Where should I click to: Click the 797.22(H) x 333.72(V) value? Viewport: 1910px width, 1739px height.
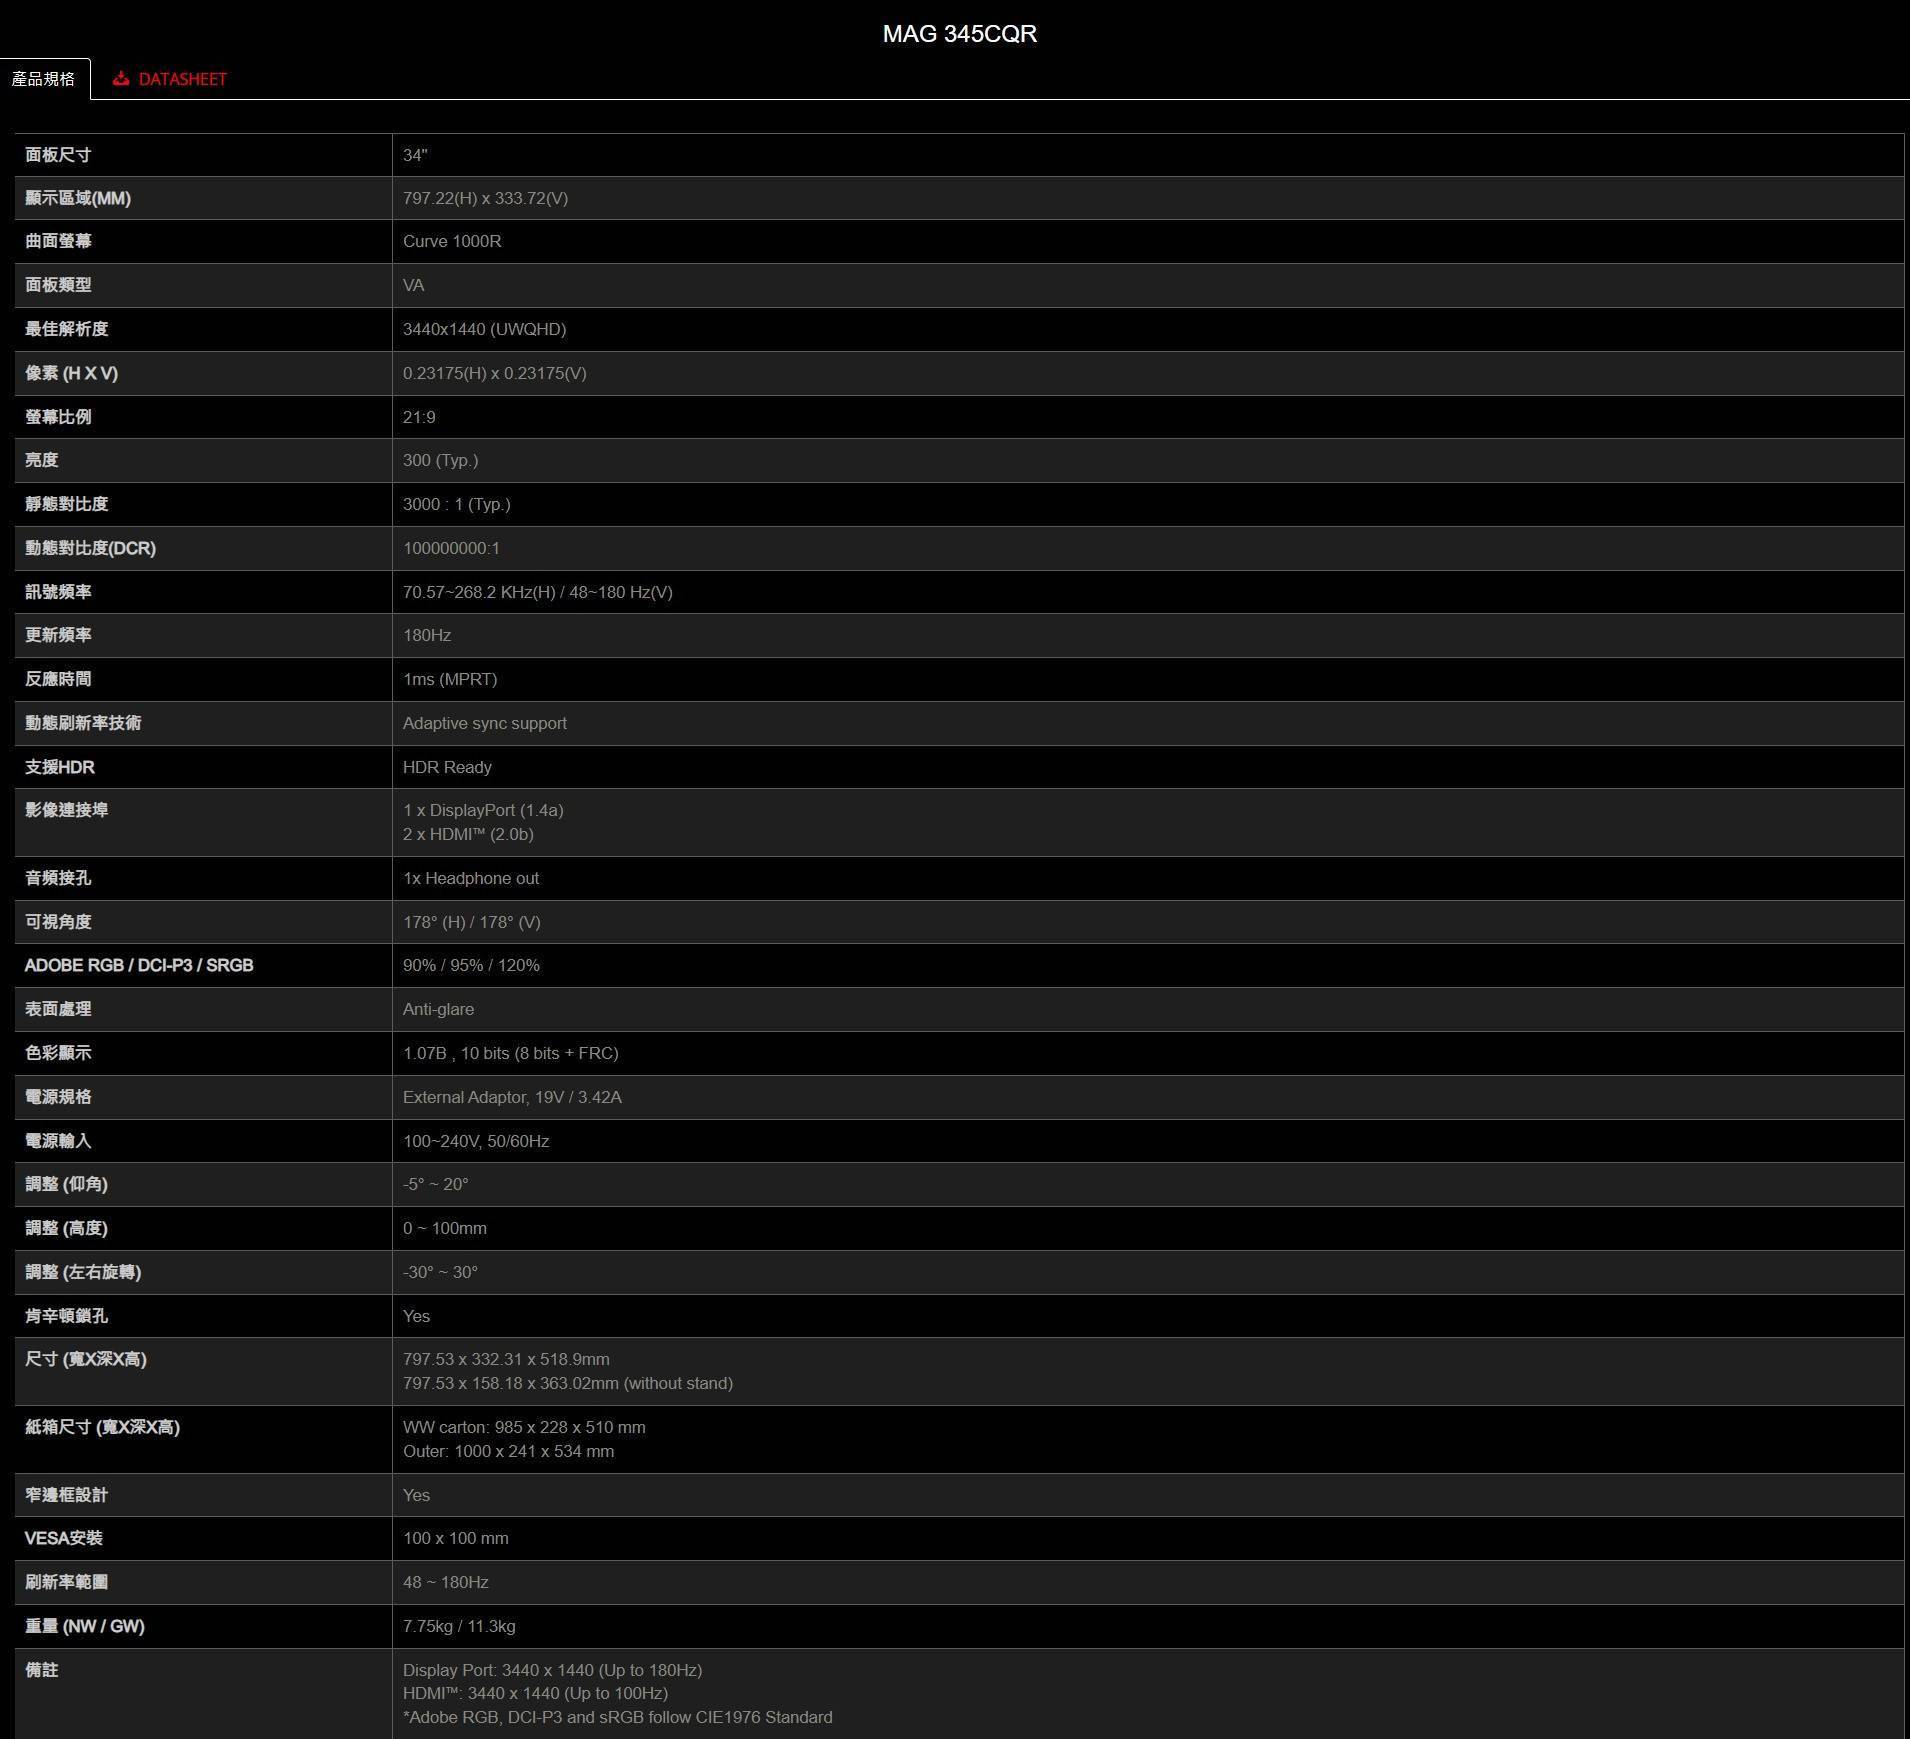(x=485, y=198)
